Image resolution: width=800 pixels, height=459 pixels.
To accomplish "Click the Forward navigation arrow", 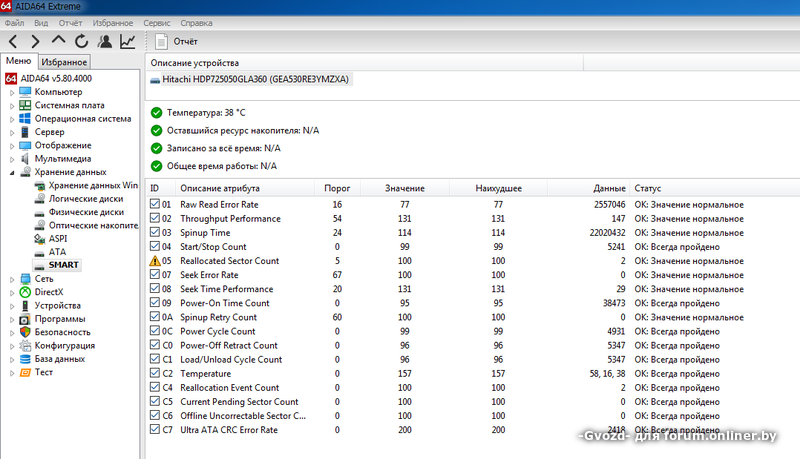I will [x=35, y=41].
